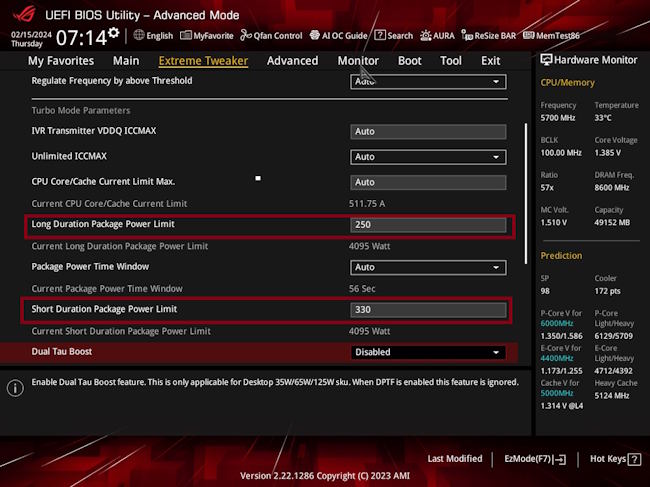Screen dimensions: 650x487
Task: Click the 56 Sec time window value
Action: pos(362,289)
